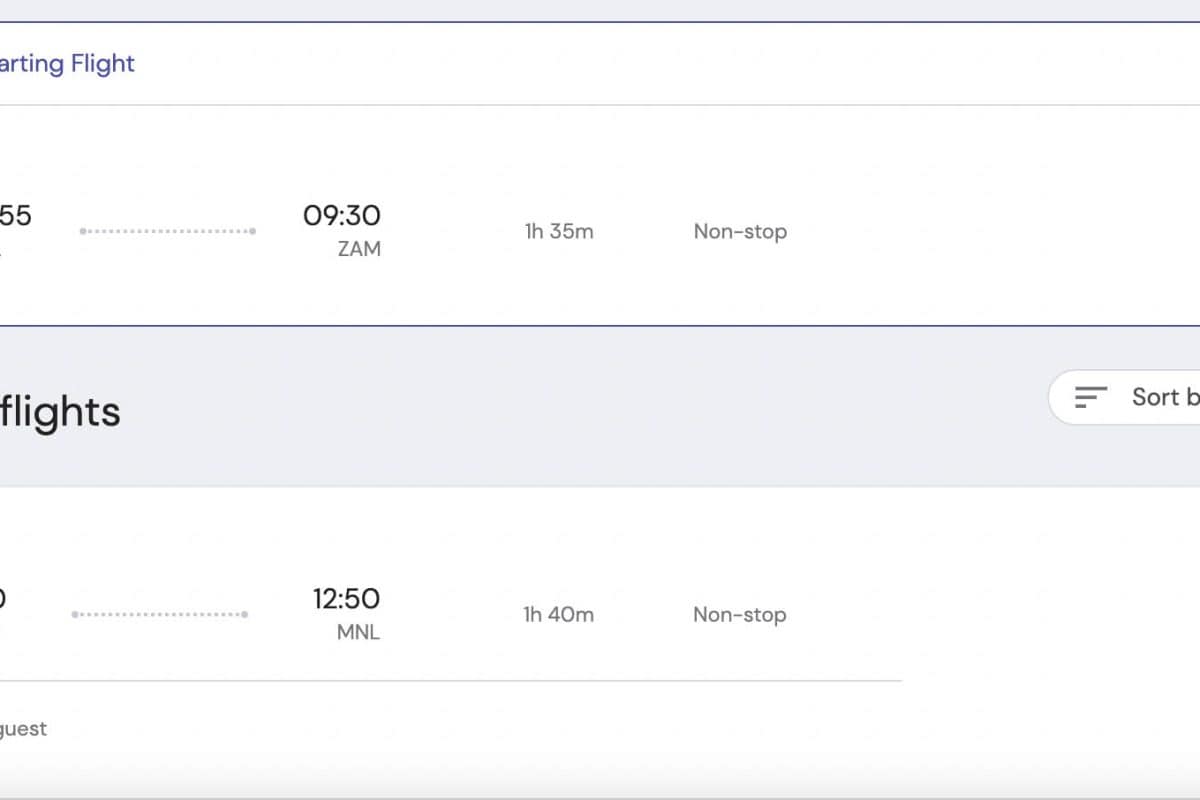Click the 1h 40m flight duration
The width and height of the screenshot is (1200, 800).
point(558,614)
